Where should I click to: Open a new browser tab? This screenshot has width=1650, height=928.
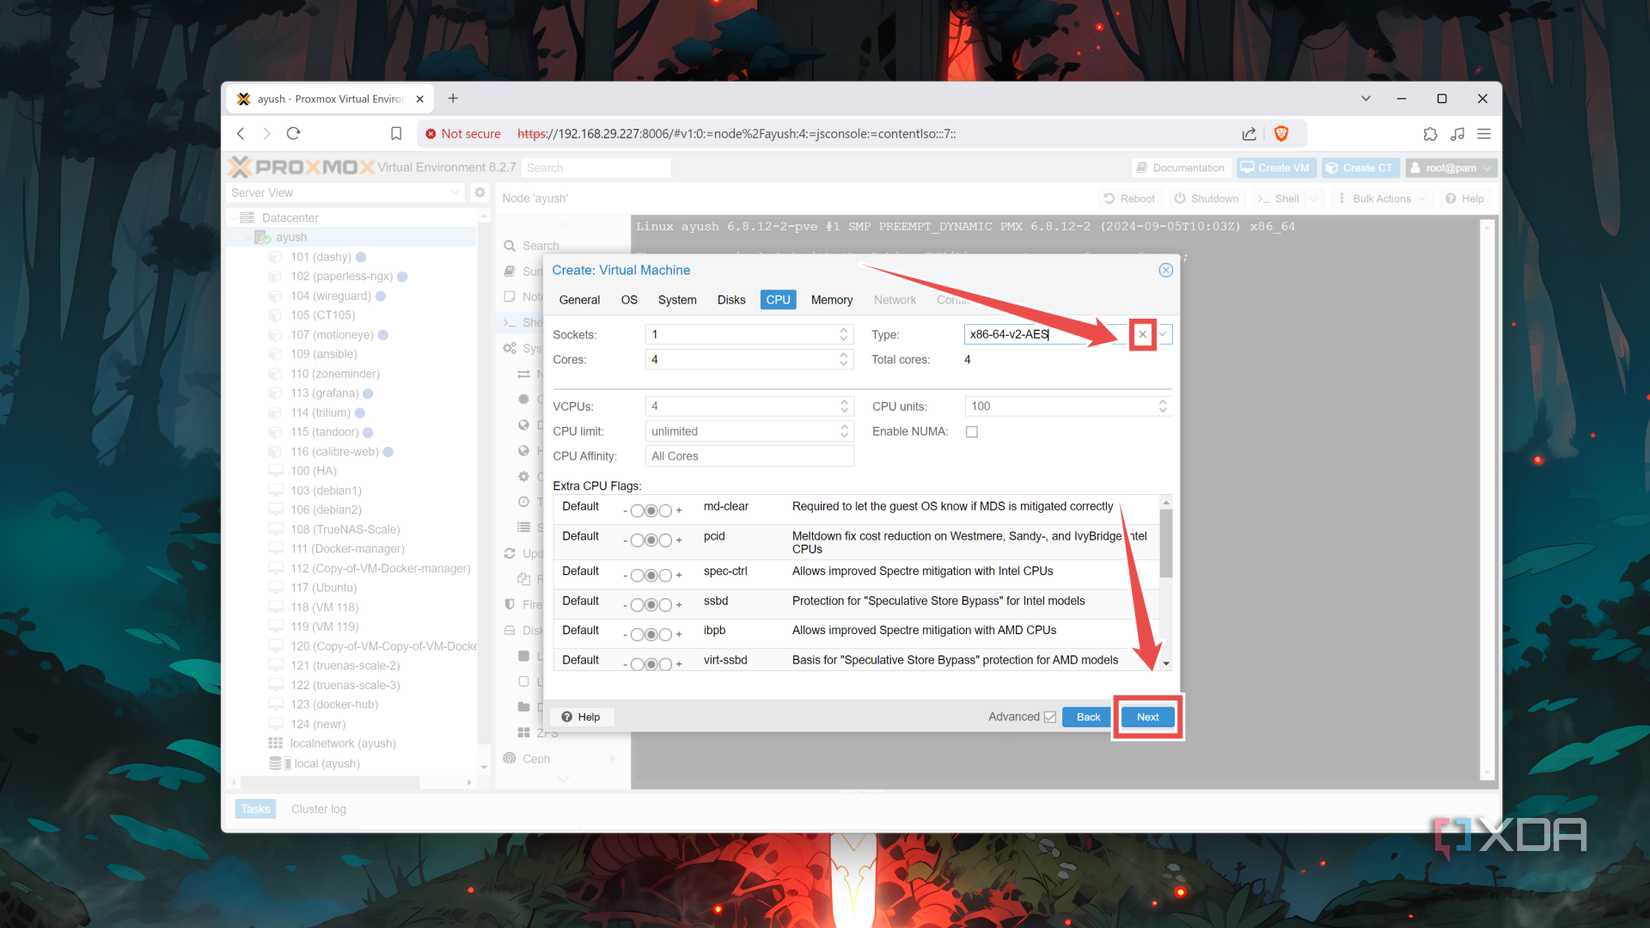click(x=453, y=98)
